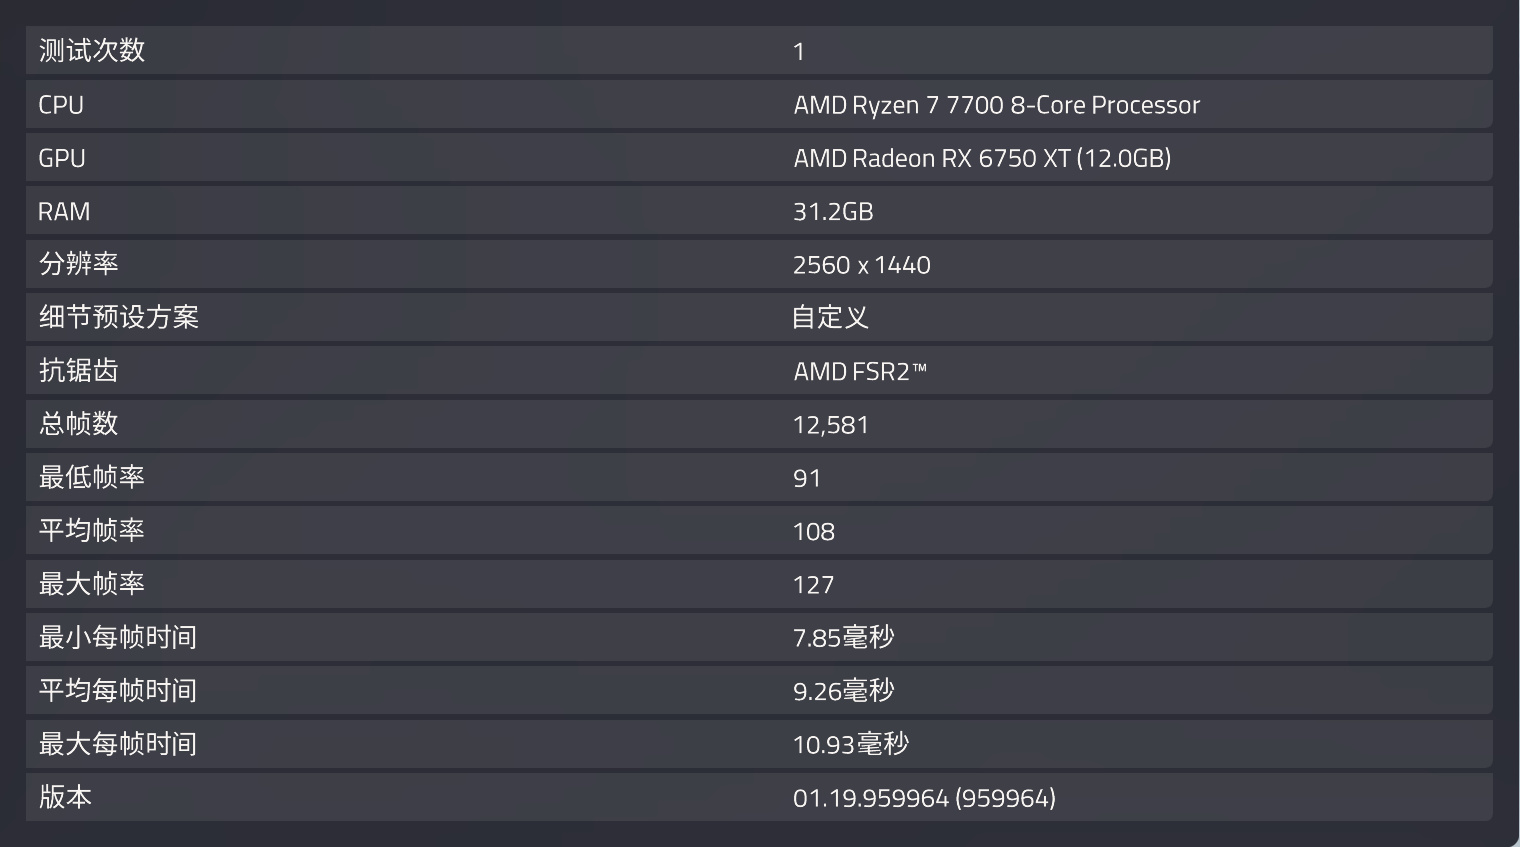This screenshot has height=847, width=1520.
Task: Select the 分辨率 row label
Action: point(79,264)
